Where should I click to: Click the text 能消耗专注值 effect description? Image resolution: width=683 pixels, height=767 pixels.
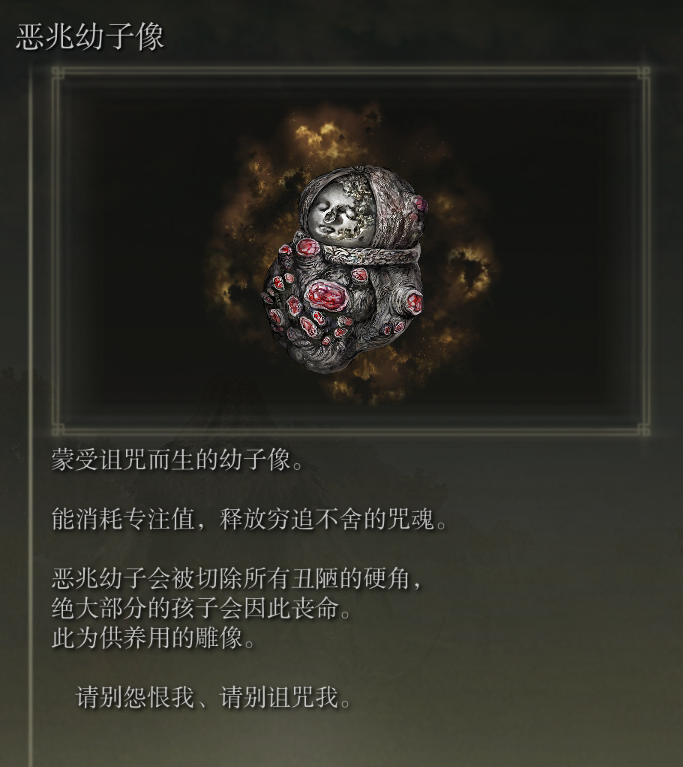click(250, 519)
